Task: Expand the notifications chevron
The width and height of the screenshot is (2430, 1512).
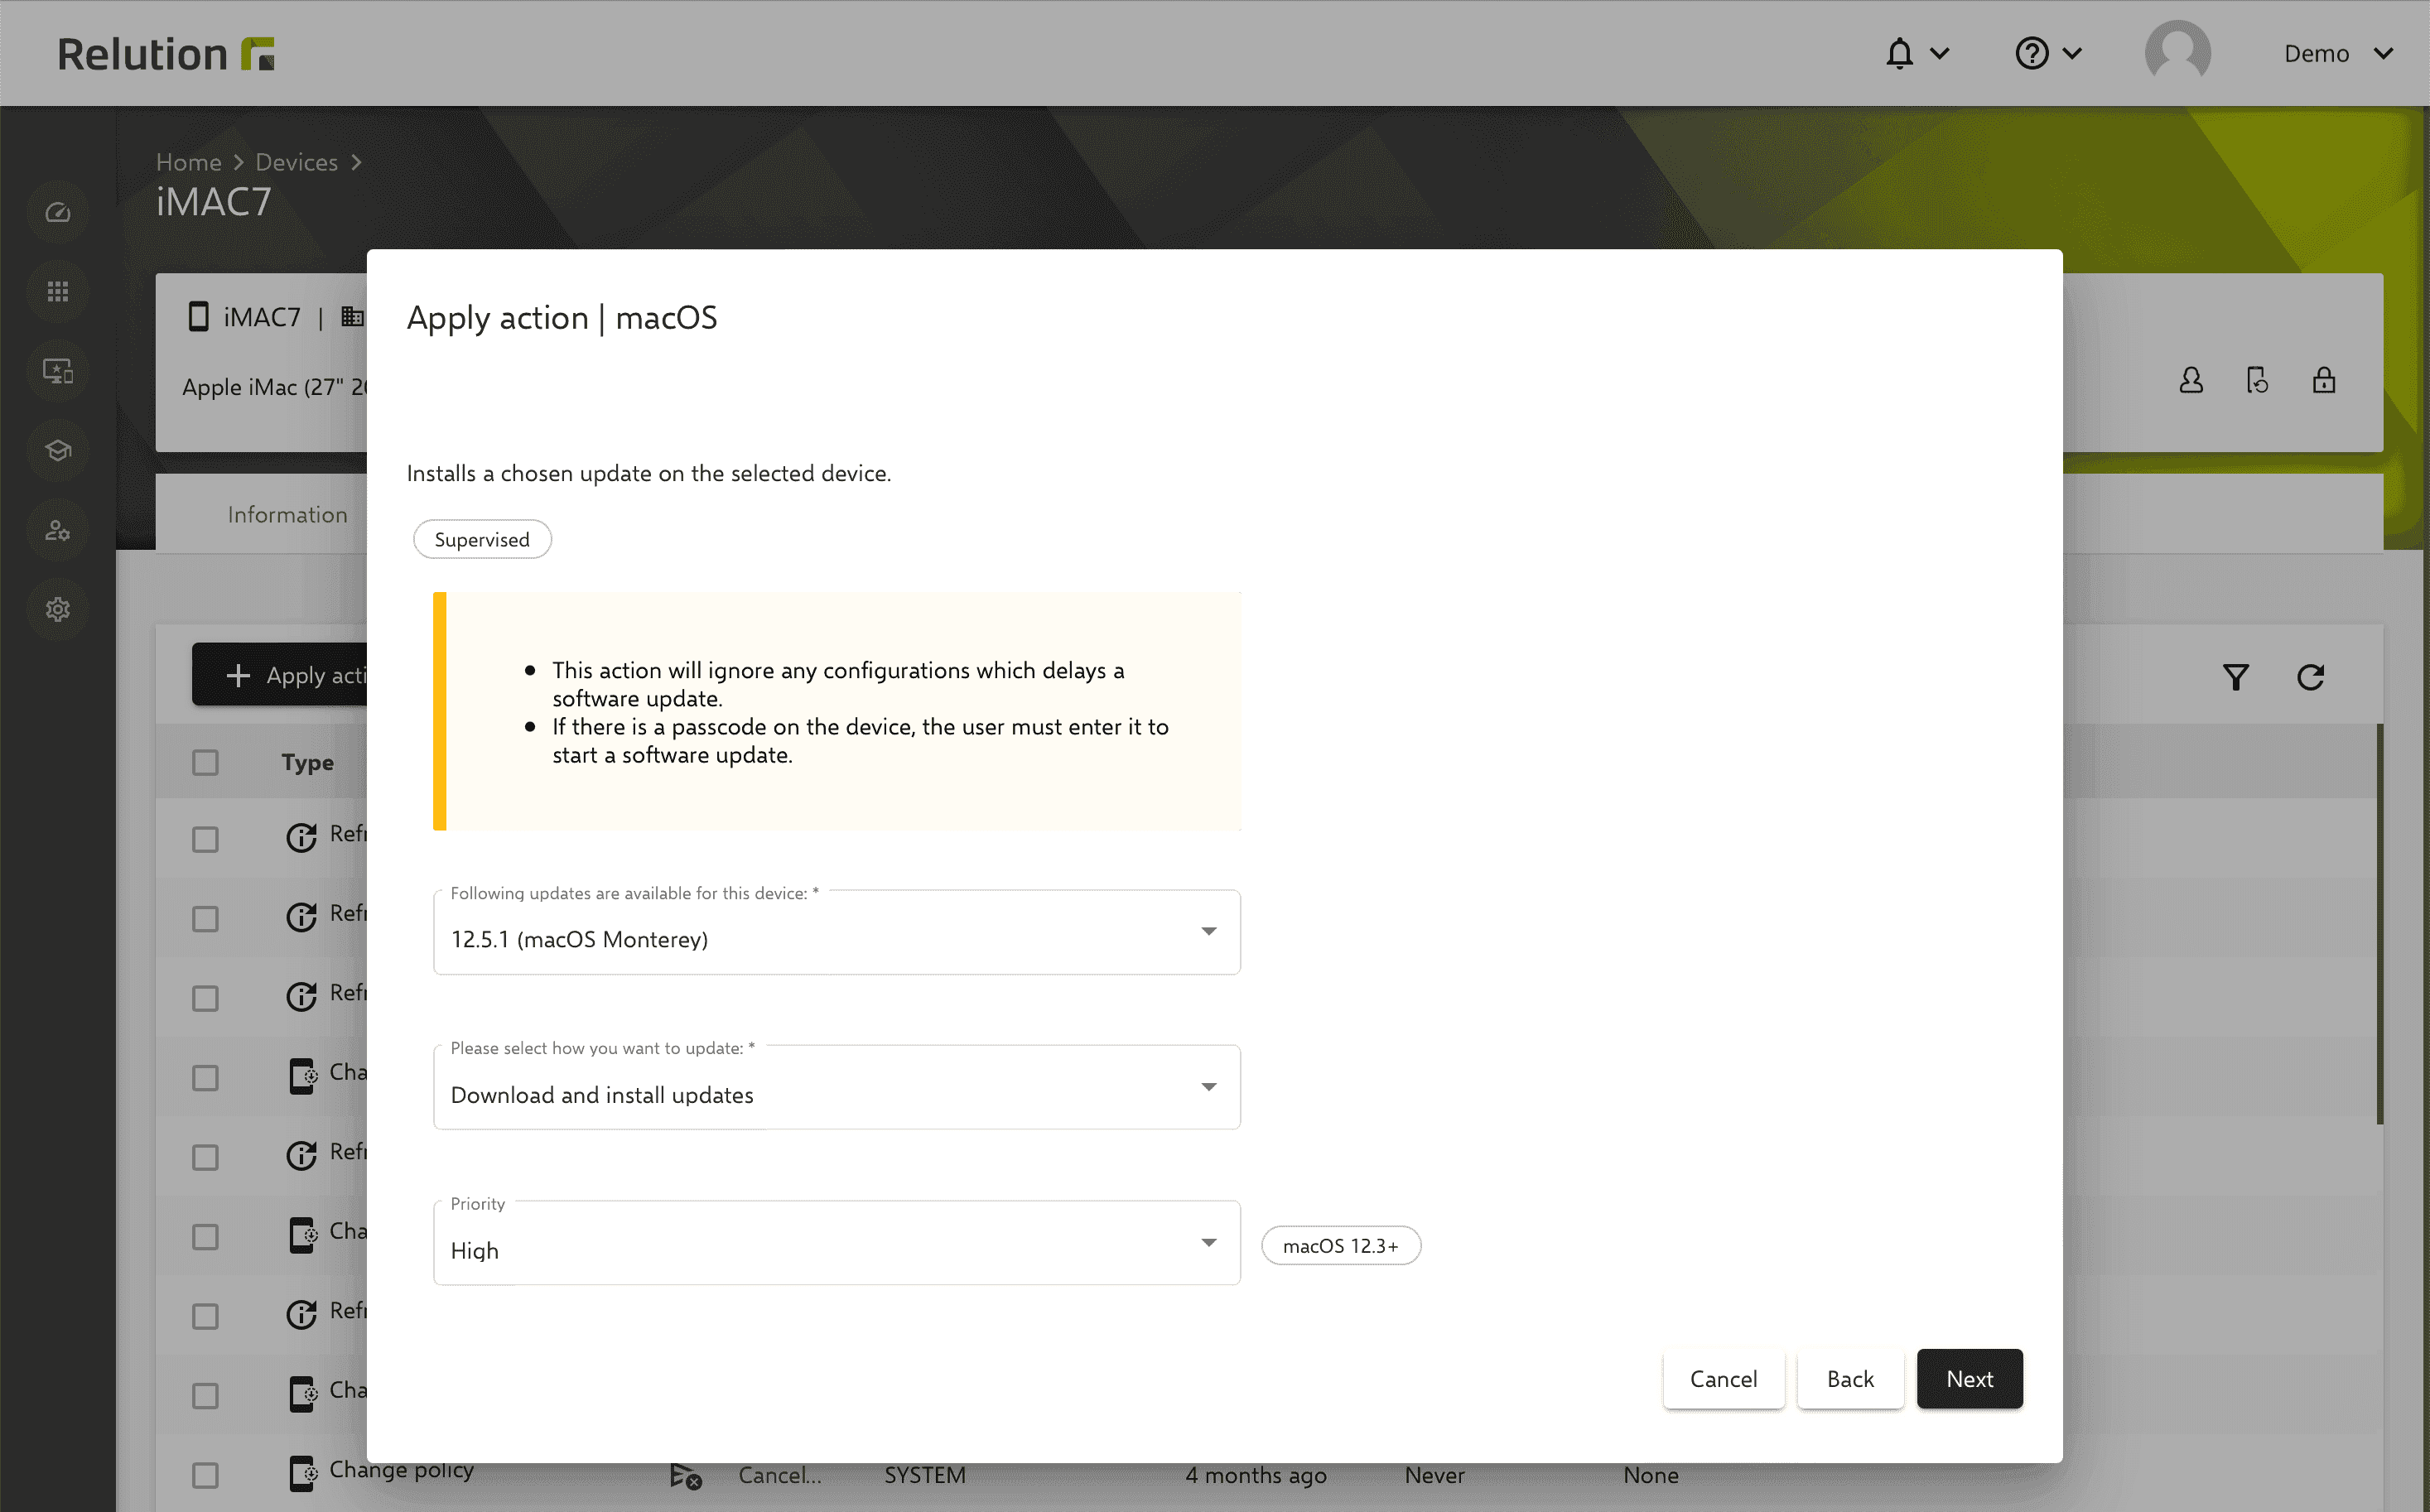Action: click(1939, 53)
